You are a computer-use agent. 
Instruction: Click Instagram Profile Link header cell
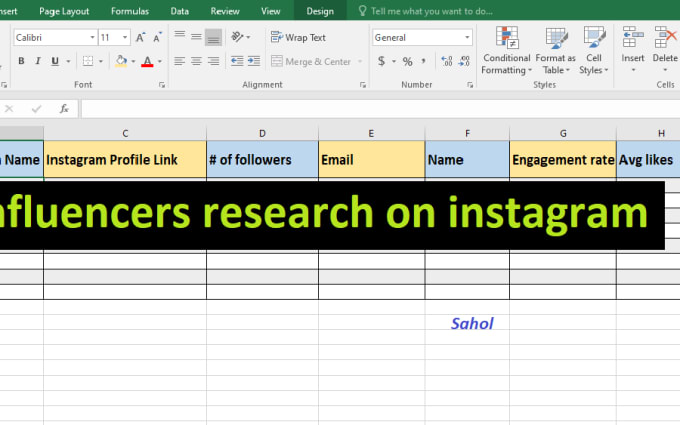[x=125, y=160]
